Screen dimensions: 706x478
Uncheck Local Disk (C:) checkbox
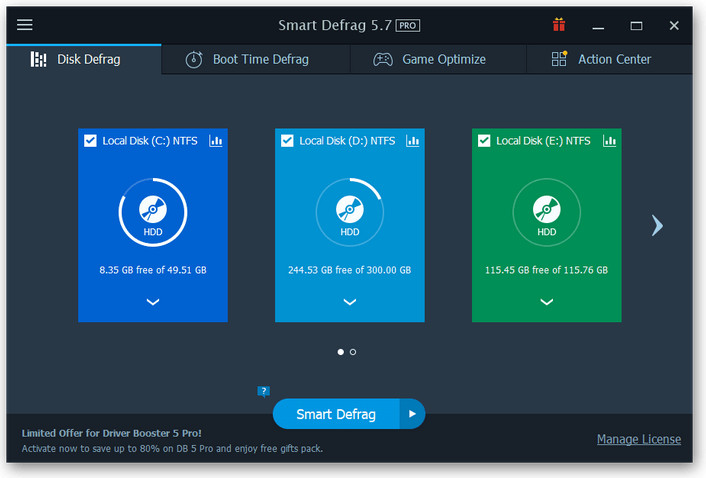[90, 141]
